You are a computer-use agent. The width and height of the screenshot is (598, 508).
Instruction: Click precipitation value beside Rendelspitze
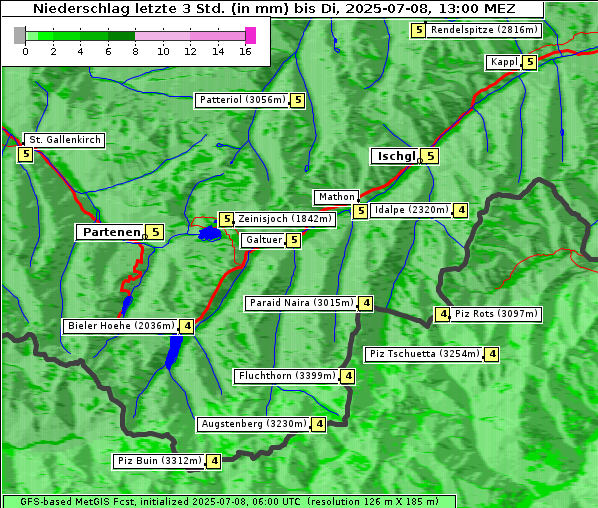418,31
